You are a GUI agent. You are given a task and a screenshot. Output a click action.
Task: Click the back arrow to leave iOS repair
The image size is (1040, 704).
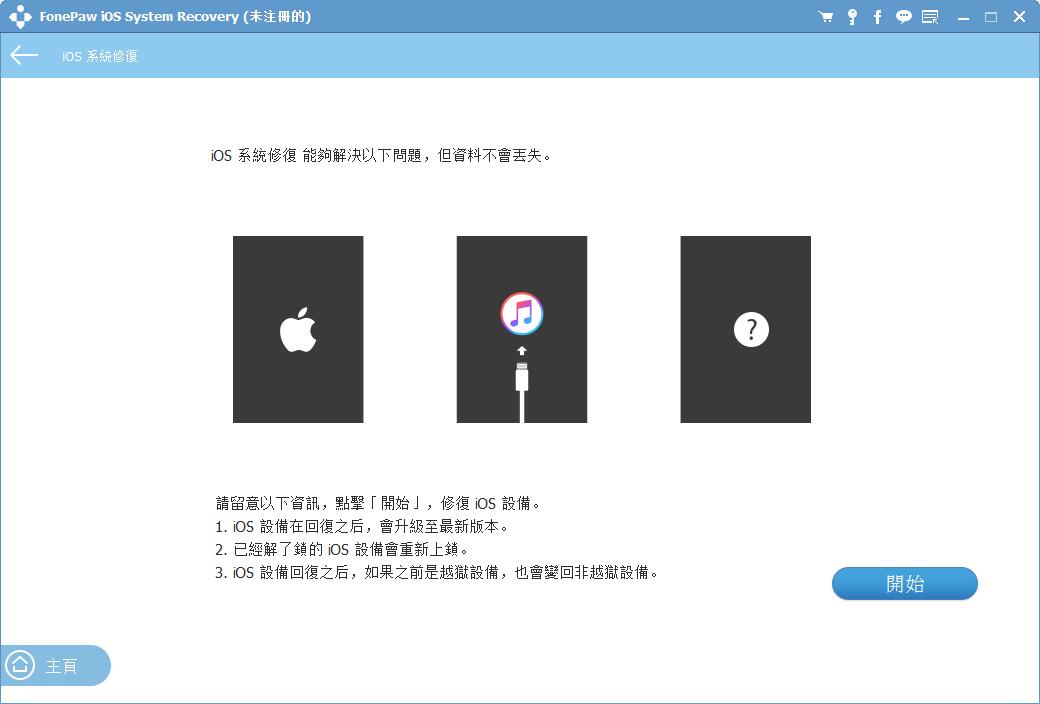tap(23, 55)
